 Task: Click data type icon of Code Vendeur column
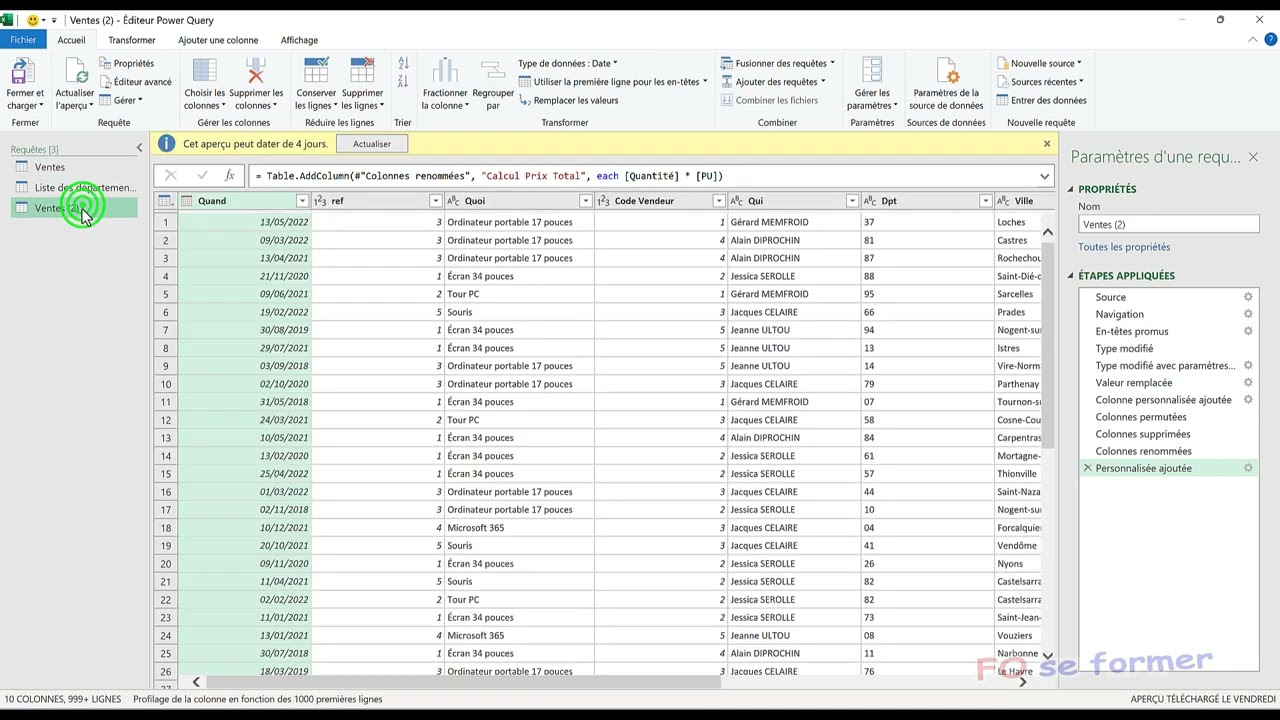click(603, 201)
